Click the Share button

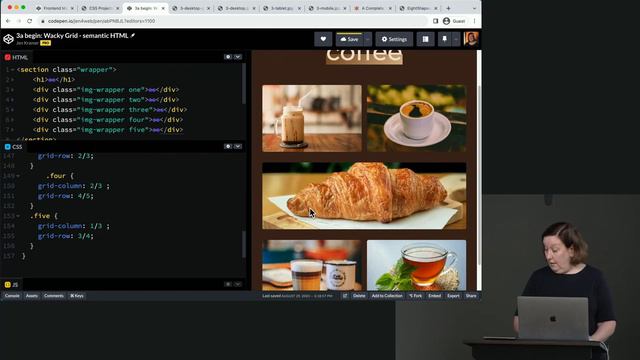click(x=471, y=296)
